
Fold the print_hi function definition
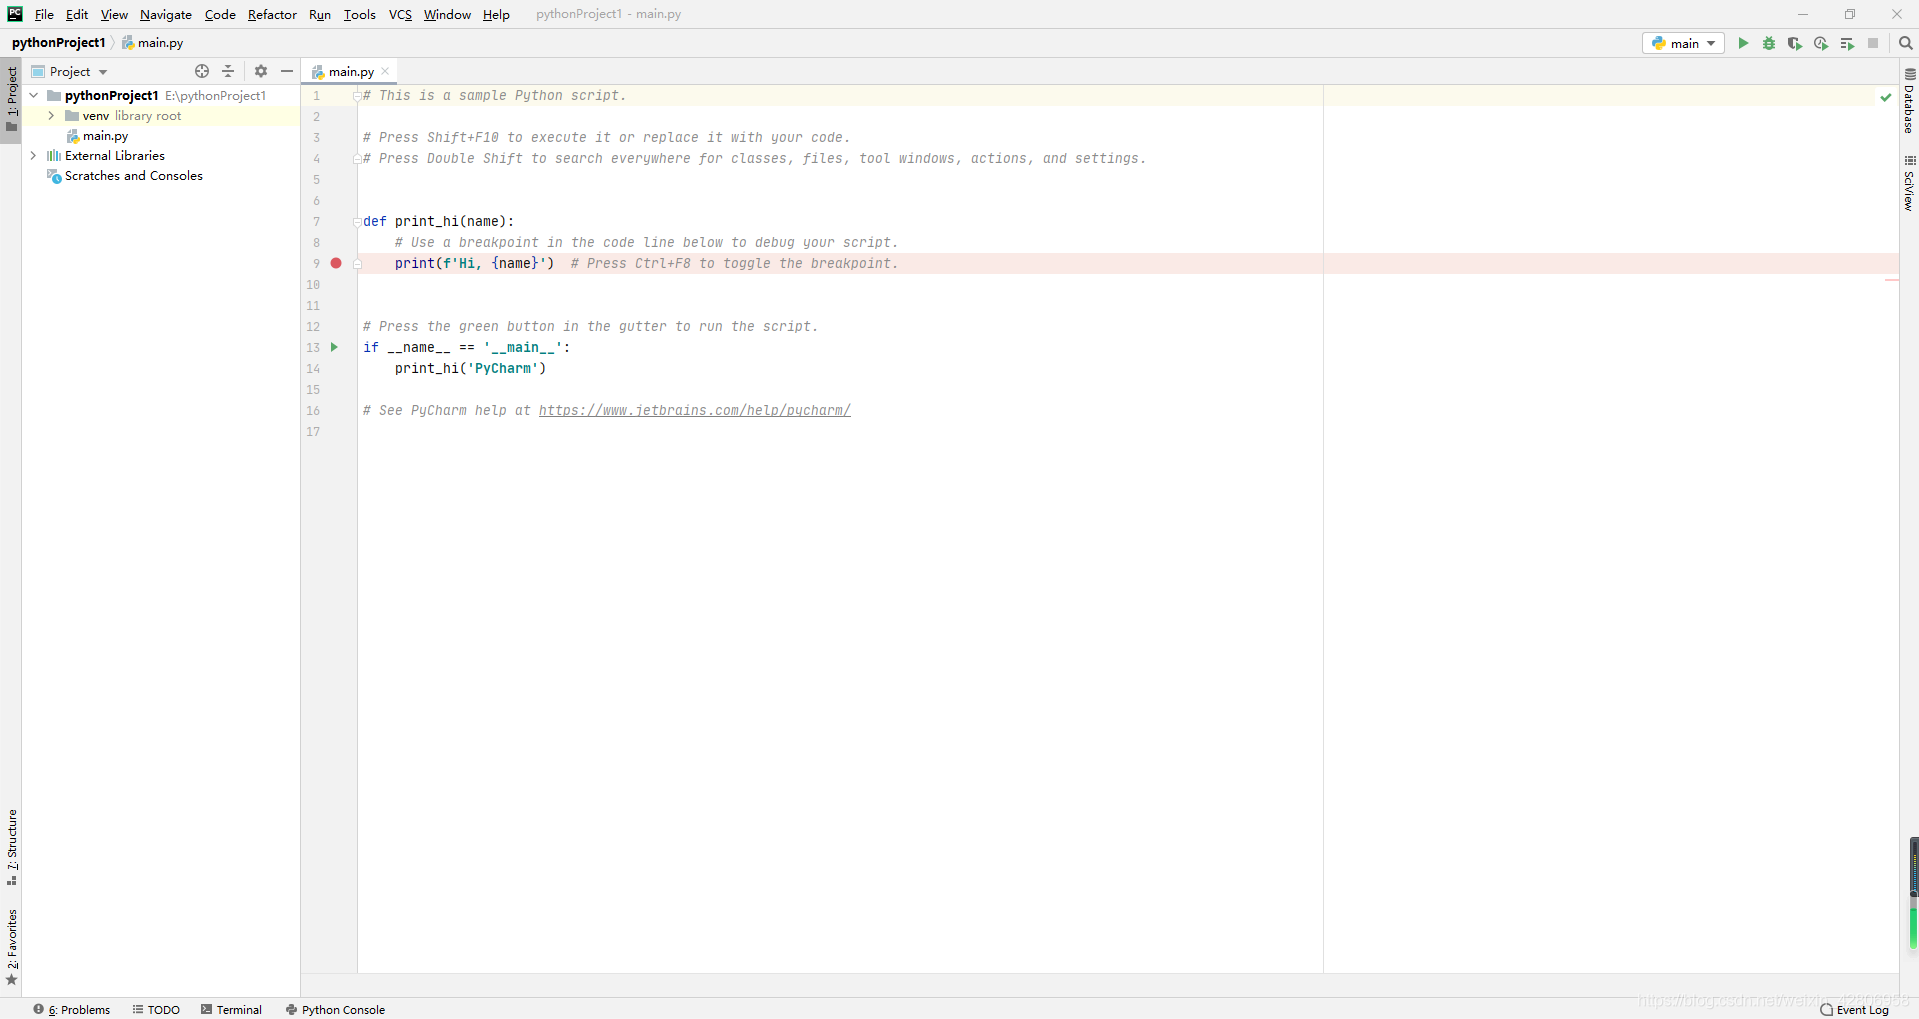point(357,222)
